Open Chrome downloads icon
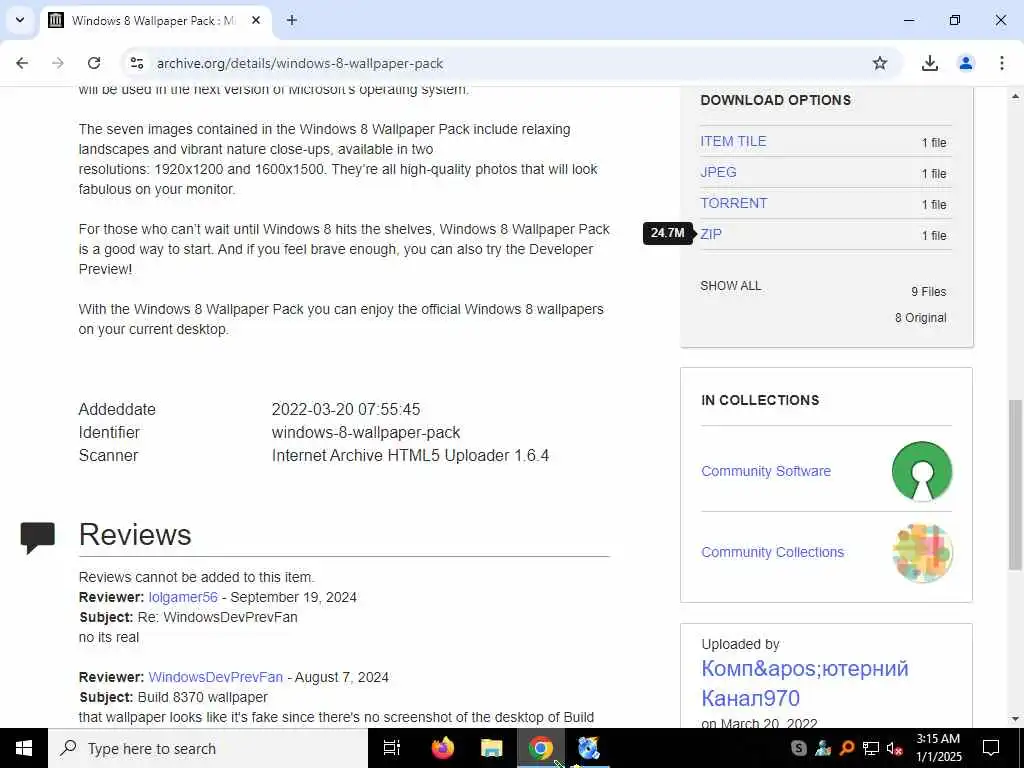Viewport: 1024px width, 768px height. 929,63
